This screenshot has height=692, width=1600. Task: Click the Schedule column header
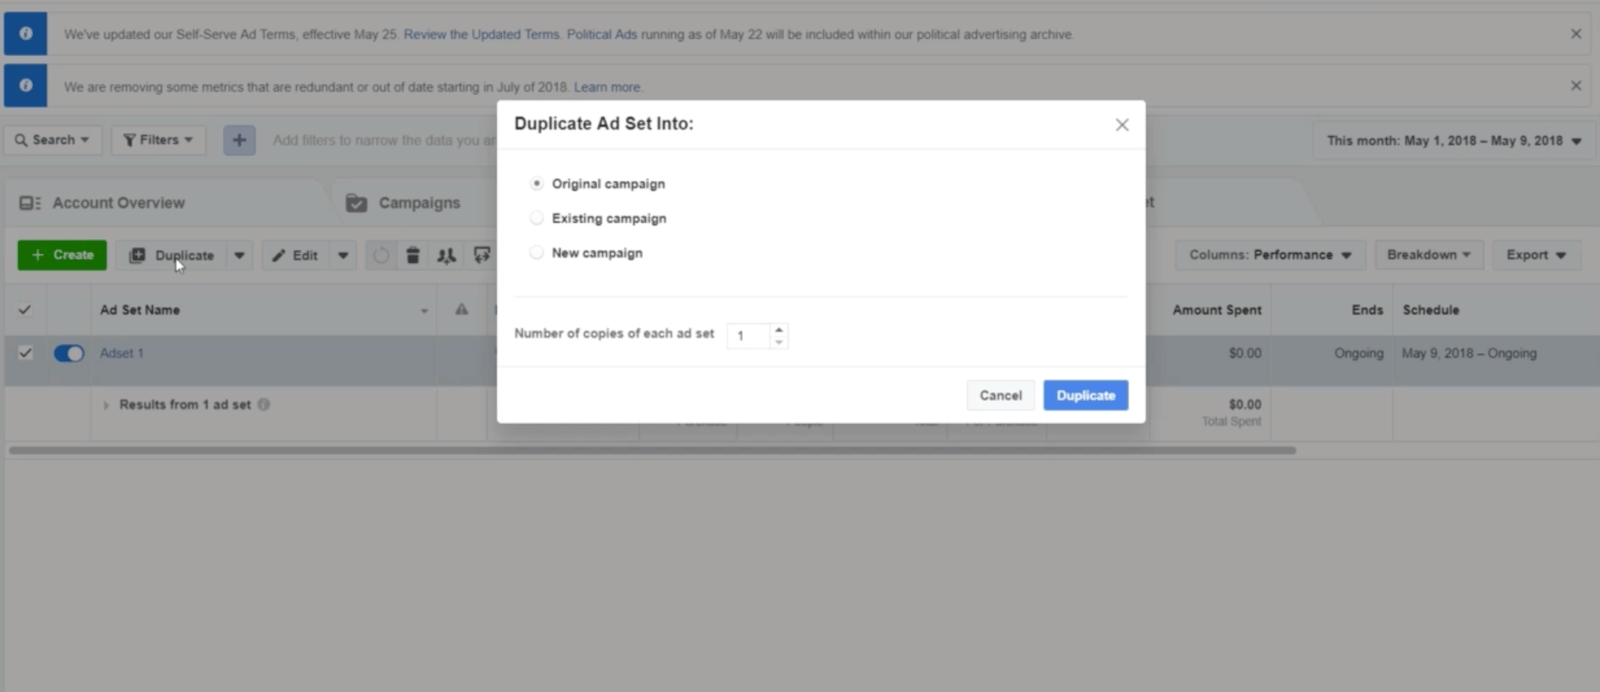click(x=1431, y=310)
